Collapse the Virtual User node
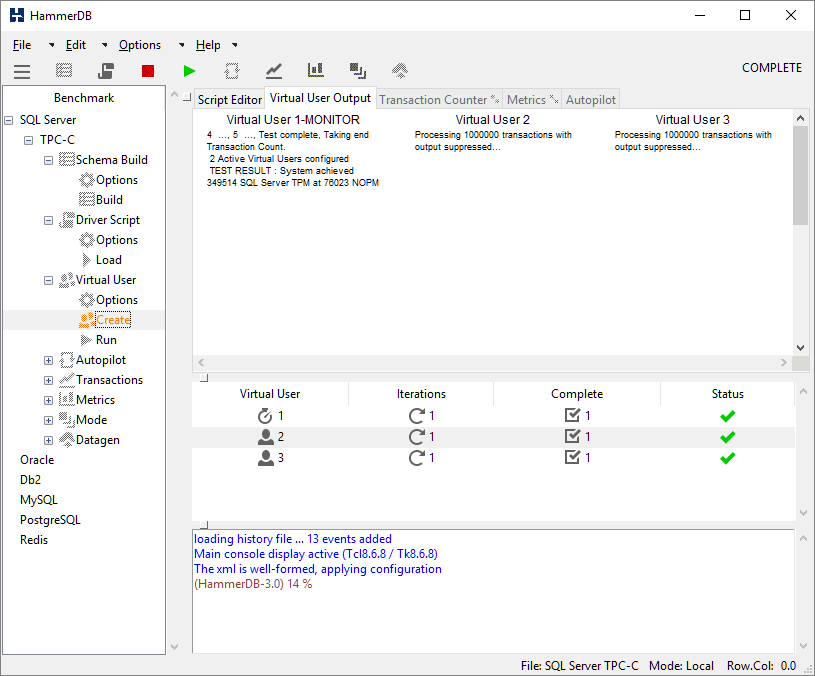The image size is (815, 676). click(48, 281)
